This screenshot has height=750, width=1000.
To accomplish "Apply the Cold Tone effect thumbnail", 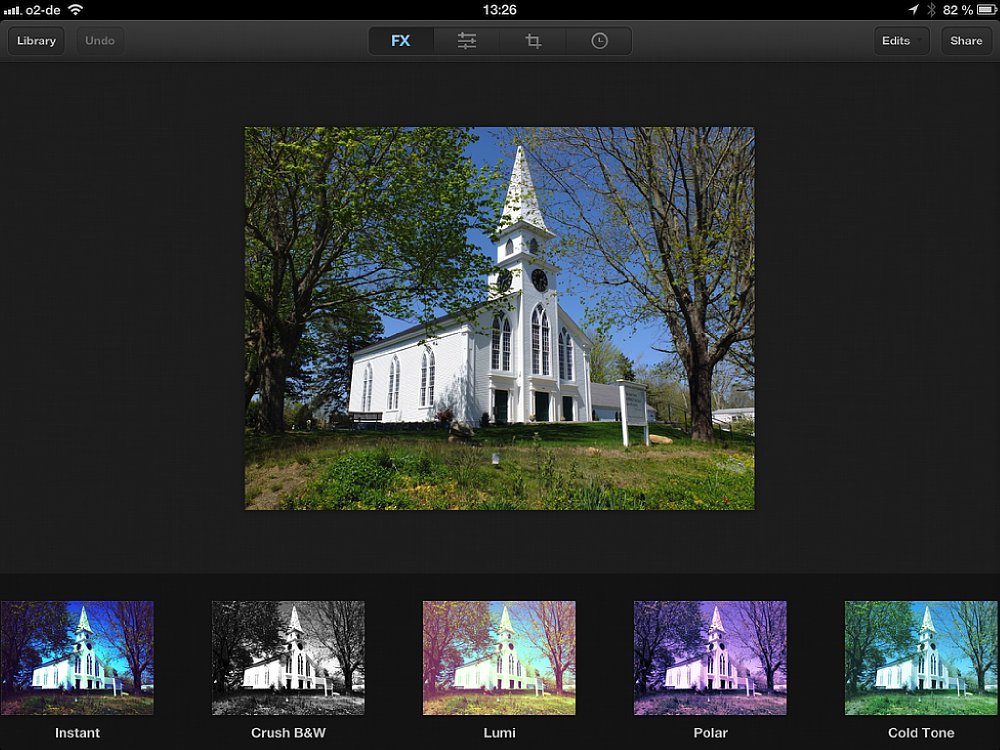I will pyautogui.click(x=921, y=658).
